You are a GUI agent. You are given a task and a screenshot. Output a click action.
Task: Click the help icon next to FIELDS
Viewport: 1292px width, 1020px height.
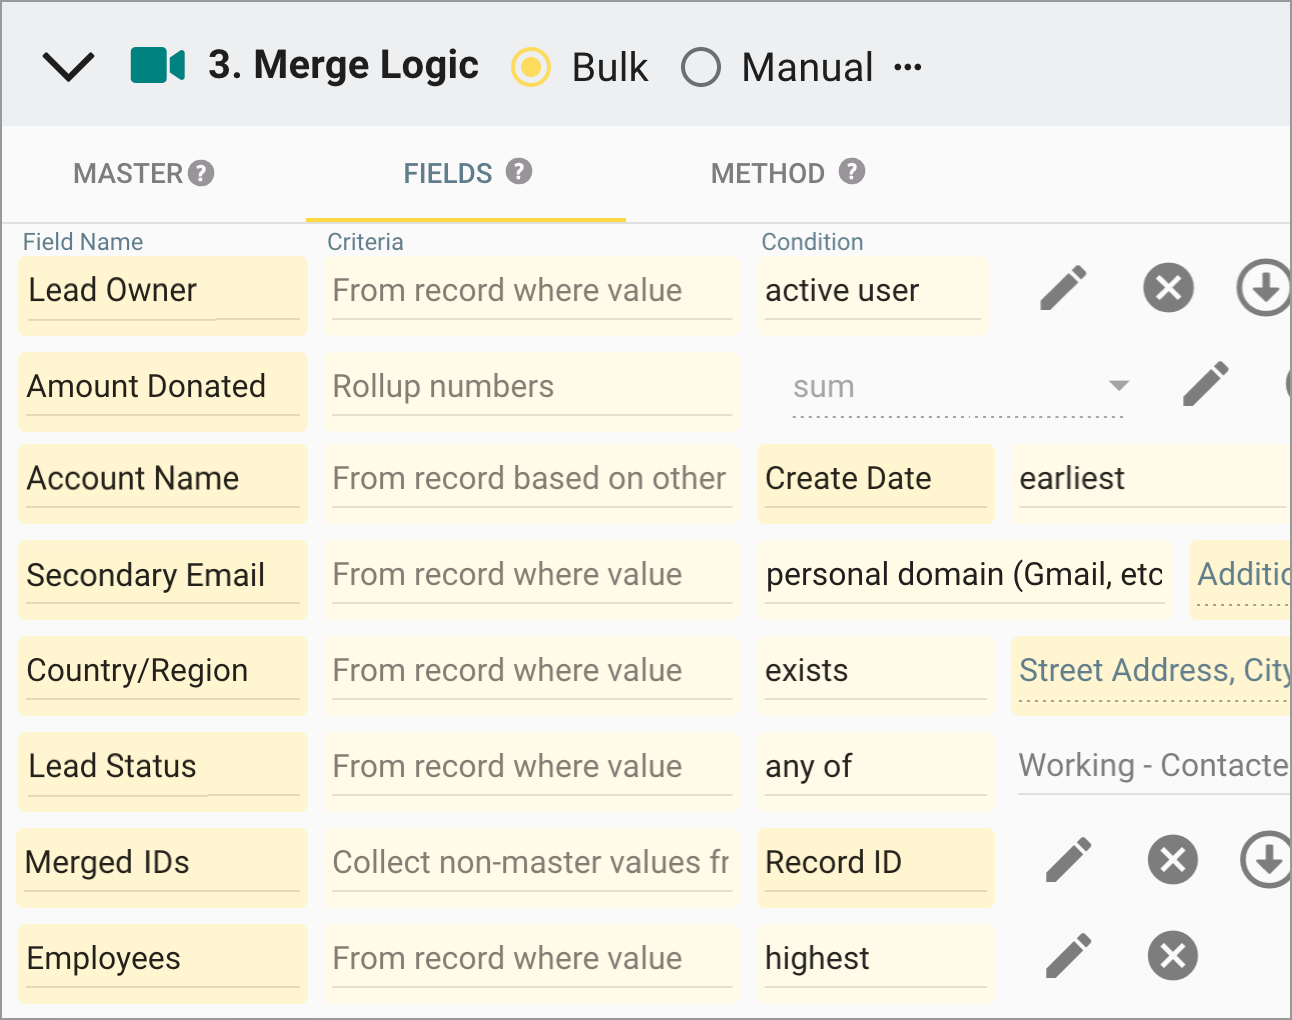[x=519, y=172]
